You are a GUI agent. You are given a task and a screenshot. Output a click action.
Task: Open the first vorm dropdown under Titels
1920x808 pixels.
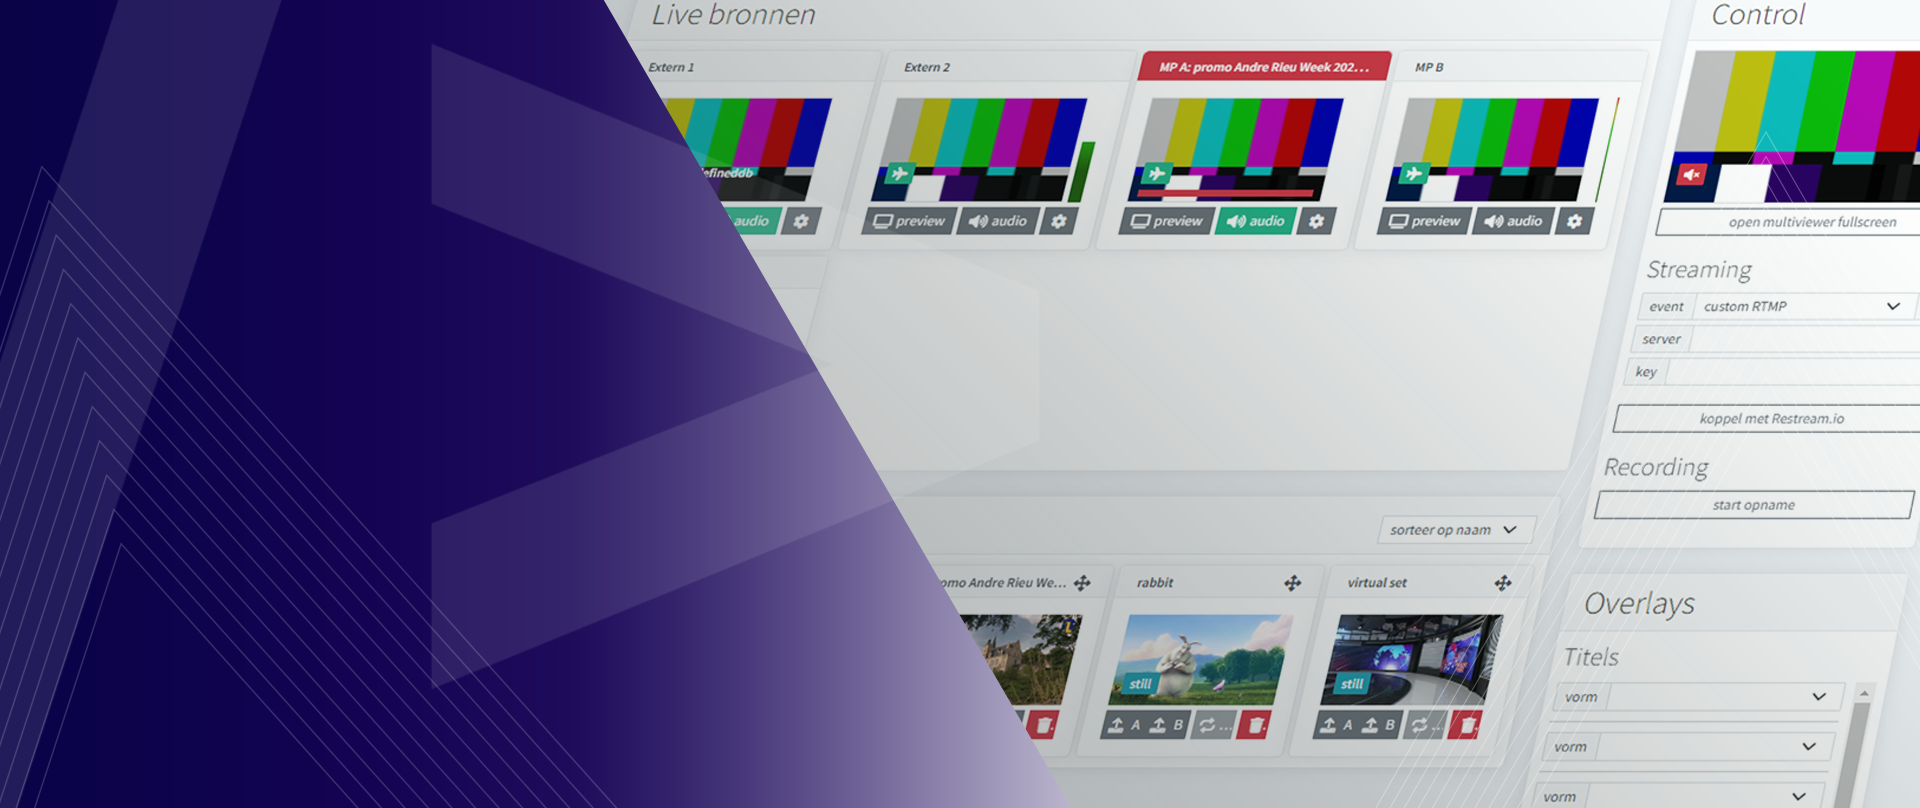tap(1724, 697)
